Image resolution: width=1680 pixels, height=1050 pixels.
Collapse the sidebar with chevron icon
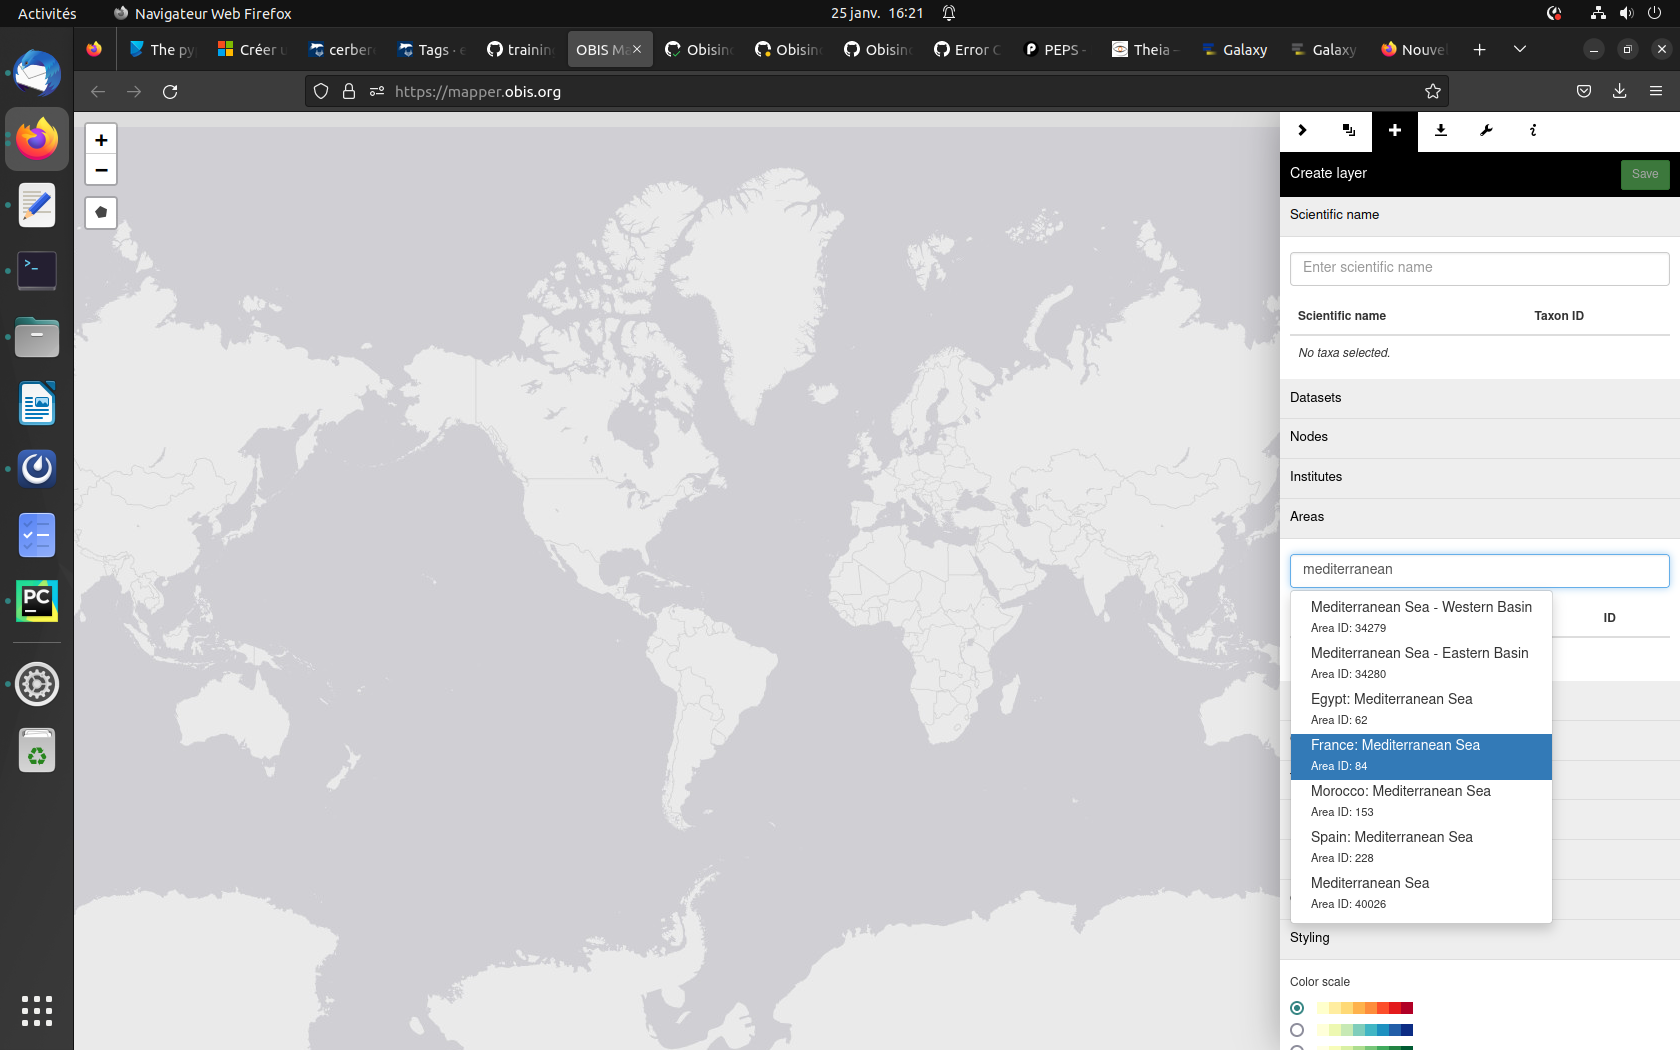[x=1302, y=131]
